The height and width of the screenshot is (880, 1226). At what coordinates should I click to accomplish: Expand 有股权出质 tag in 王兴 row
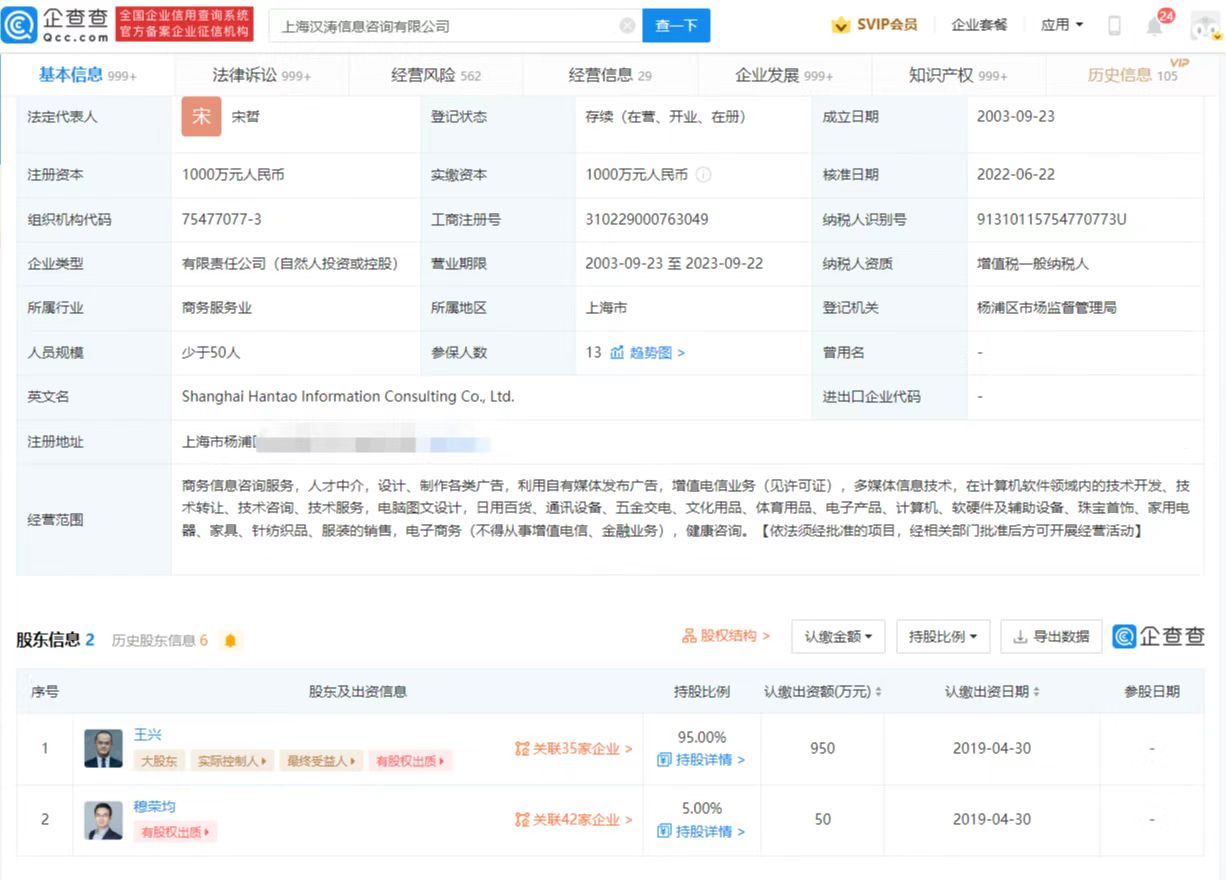(x=410, y=761)
